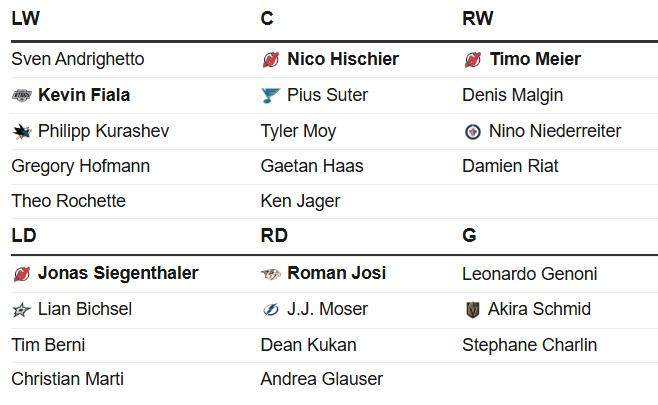Screen dimensions: 658x405
Task: Click the Devils logo beside Timo Meier
Action: (473, 60)
